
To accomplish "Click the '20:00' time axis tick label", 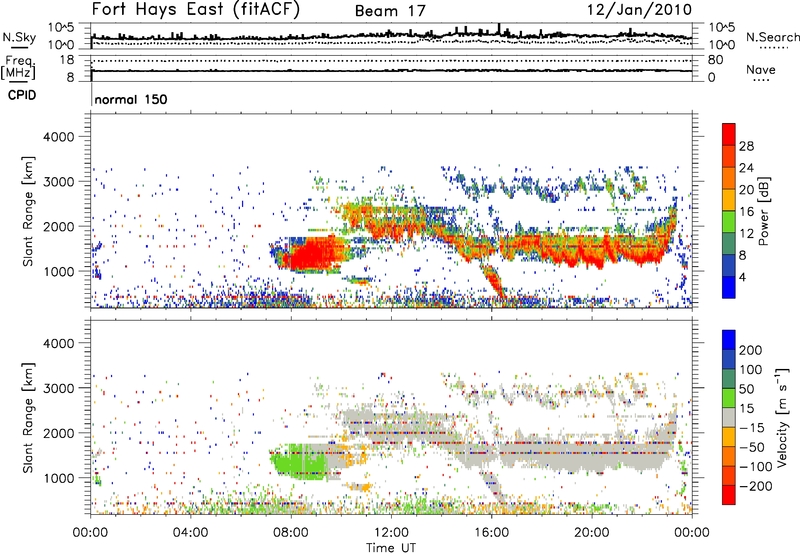I will 591,533.
